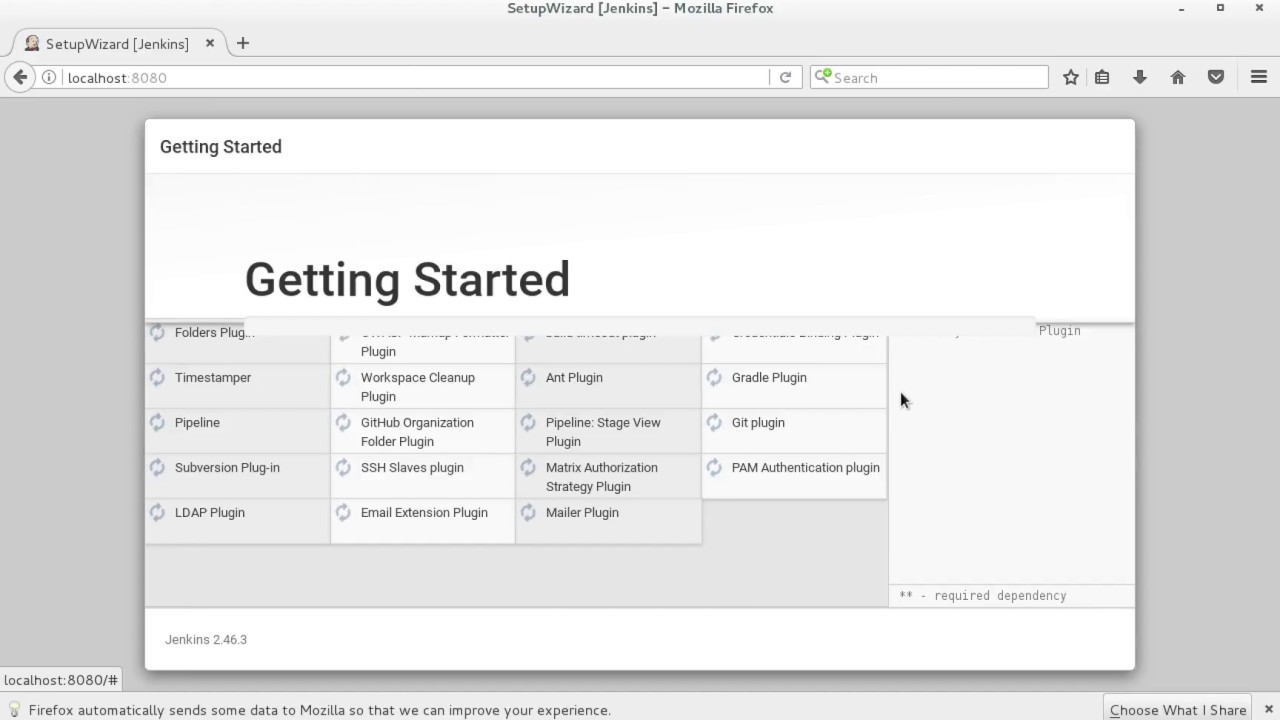Click the spinner icon for Workspace Cleanup Plugin

(x=343, y=377)
